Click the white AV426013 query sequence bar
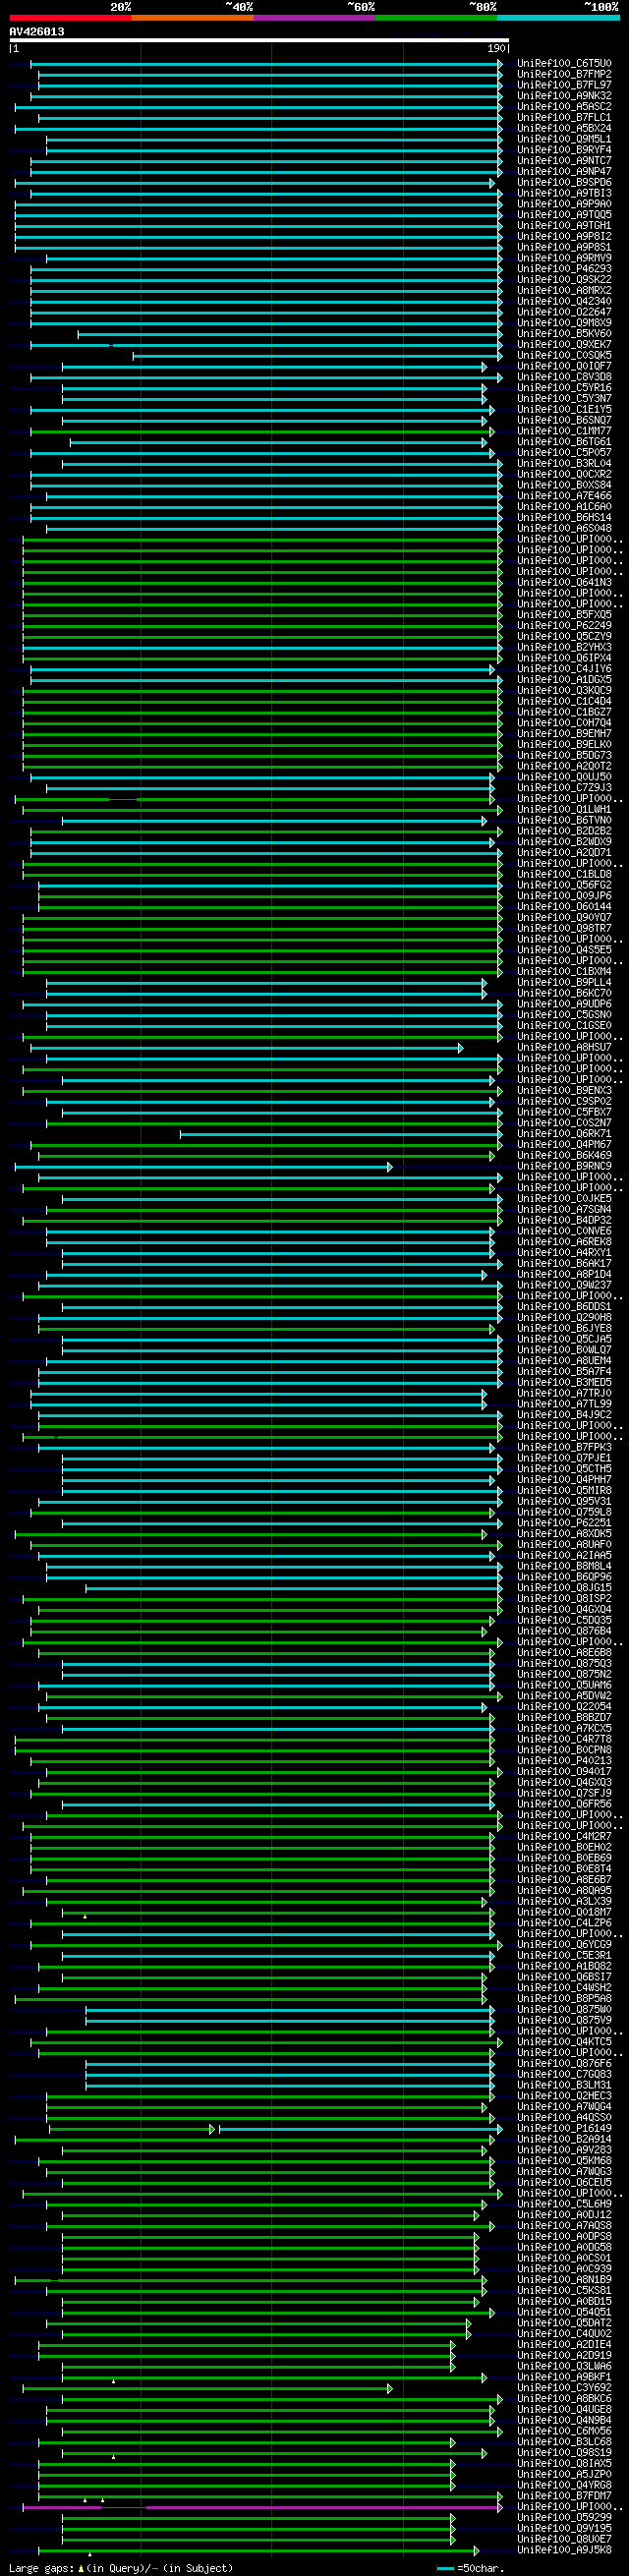 [259, 41]
